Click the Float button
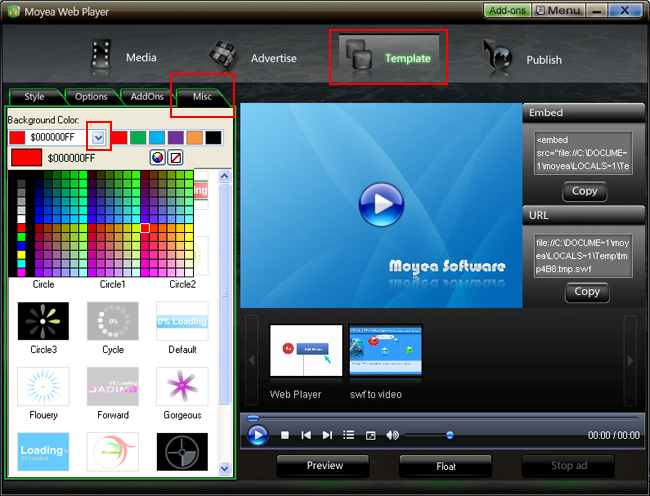 [446, 467]
